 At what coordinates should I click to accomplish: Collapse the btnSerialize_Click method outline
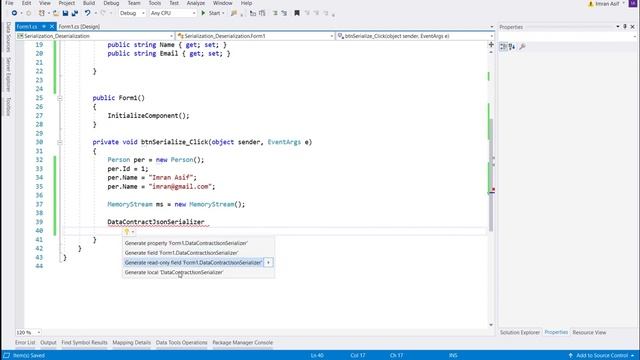[x=60, y=142]
